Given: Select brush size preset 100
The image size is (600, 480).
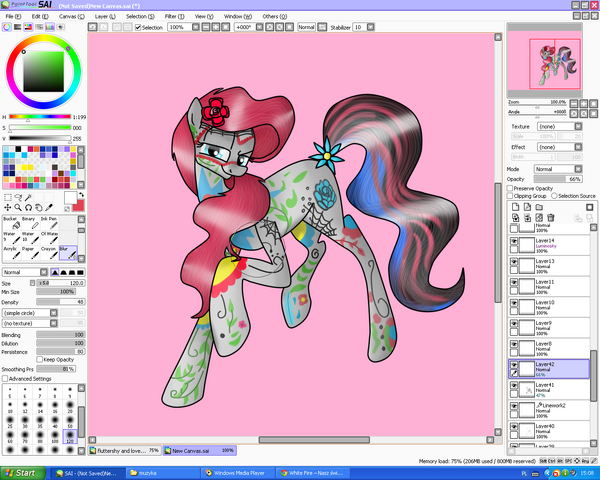Looking at the screenshot, I should point(55,437).
